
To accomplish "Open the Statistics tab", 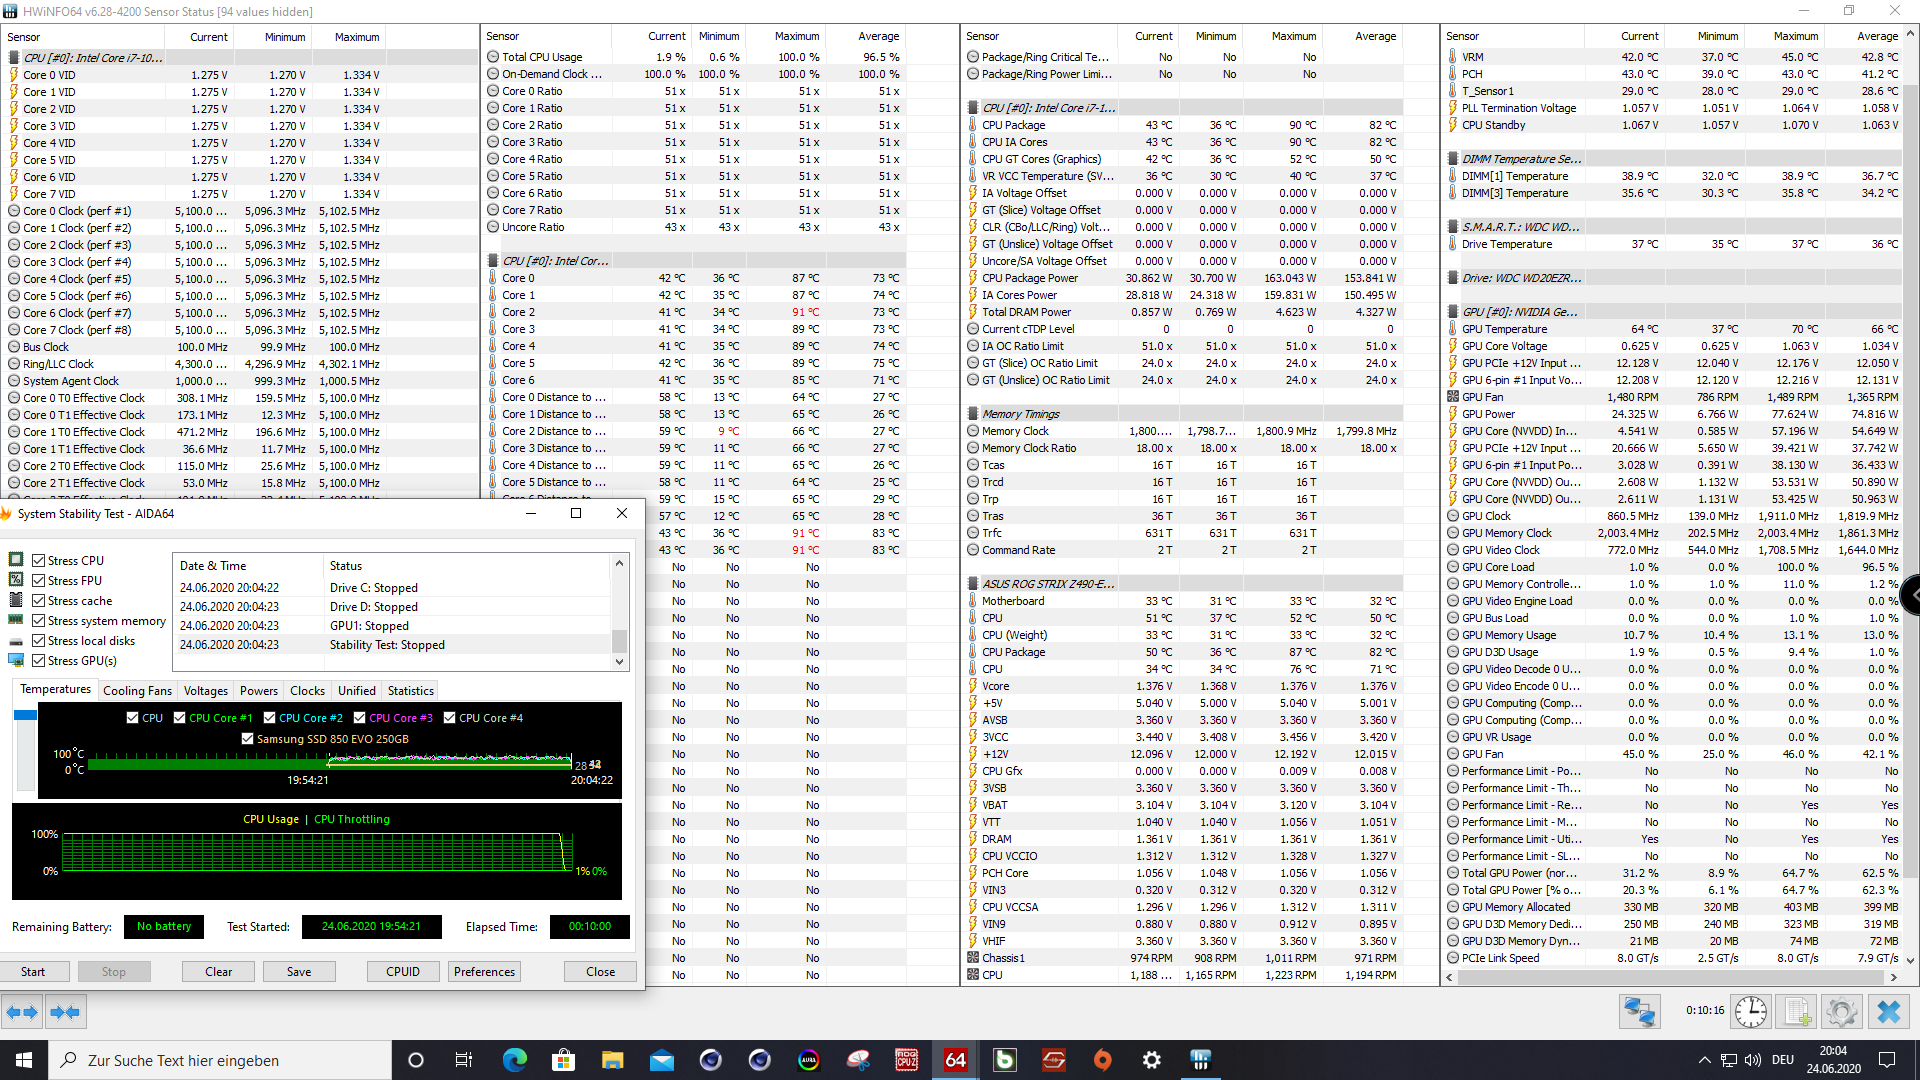I will click(411, 691).
